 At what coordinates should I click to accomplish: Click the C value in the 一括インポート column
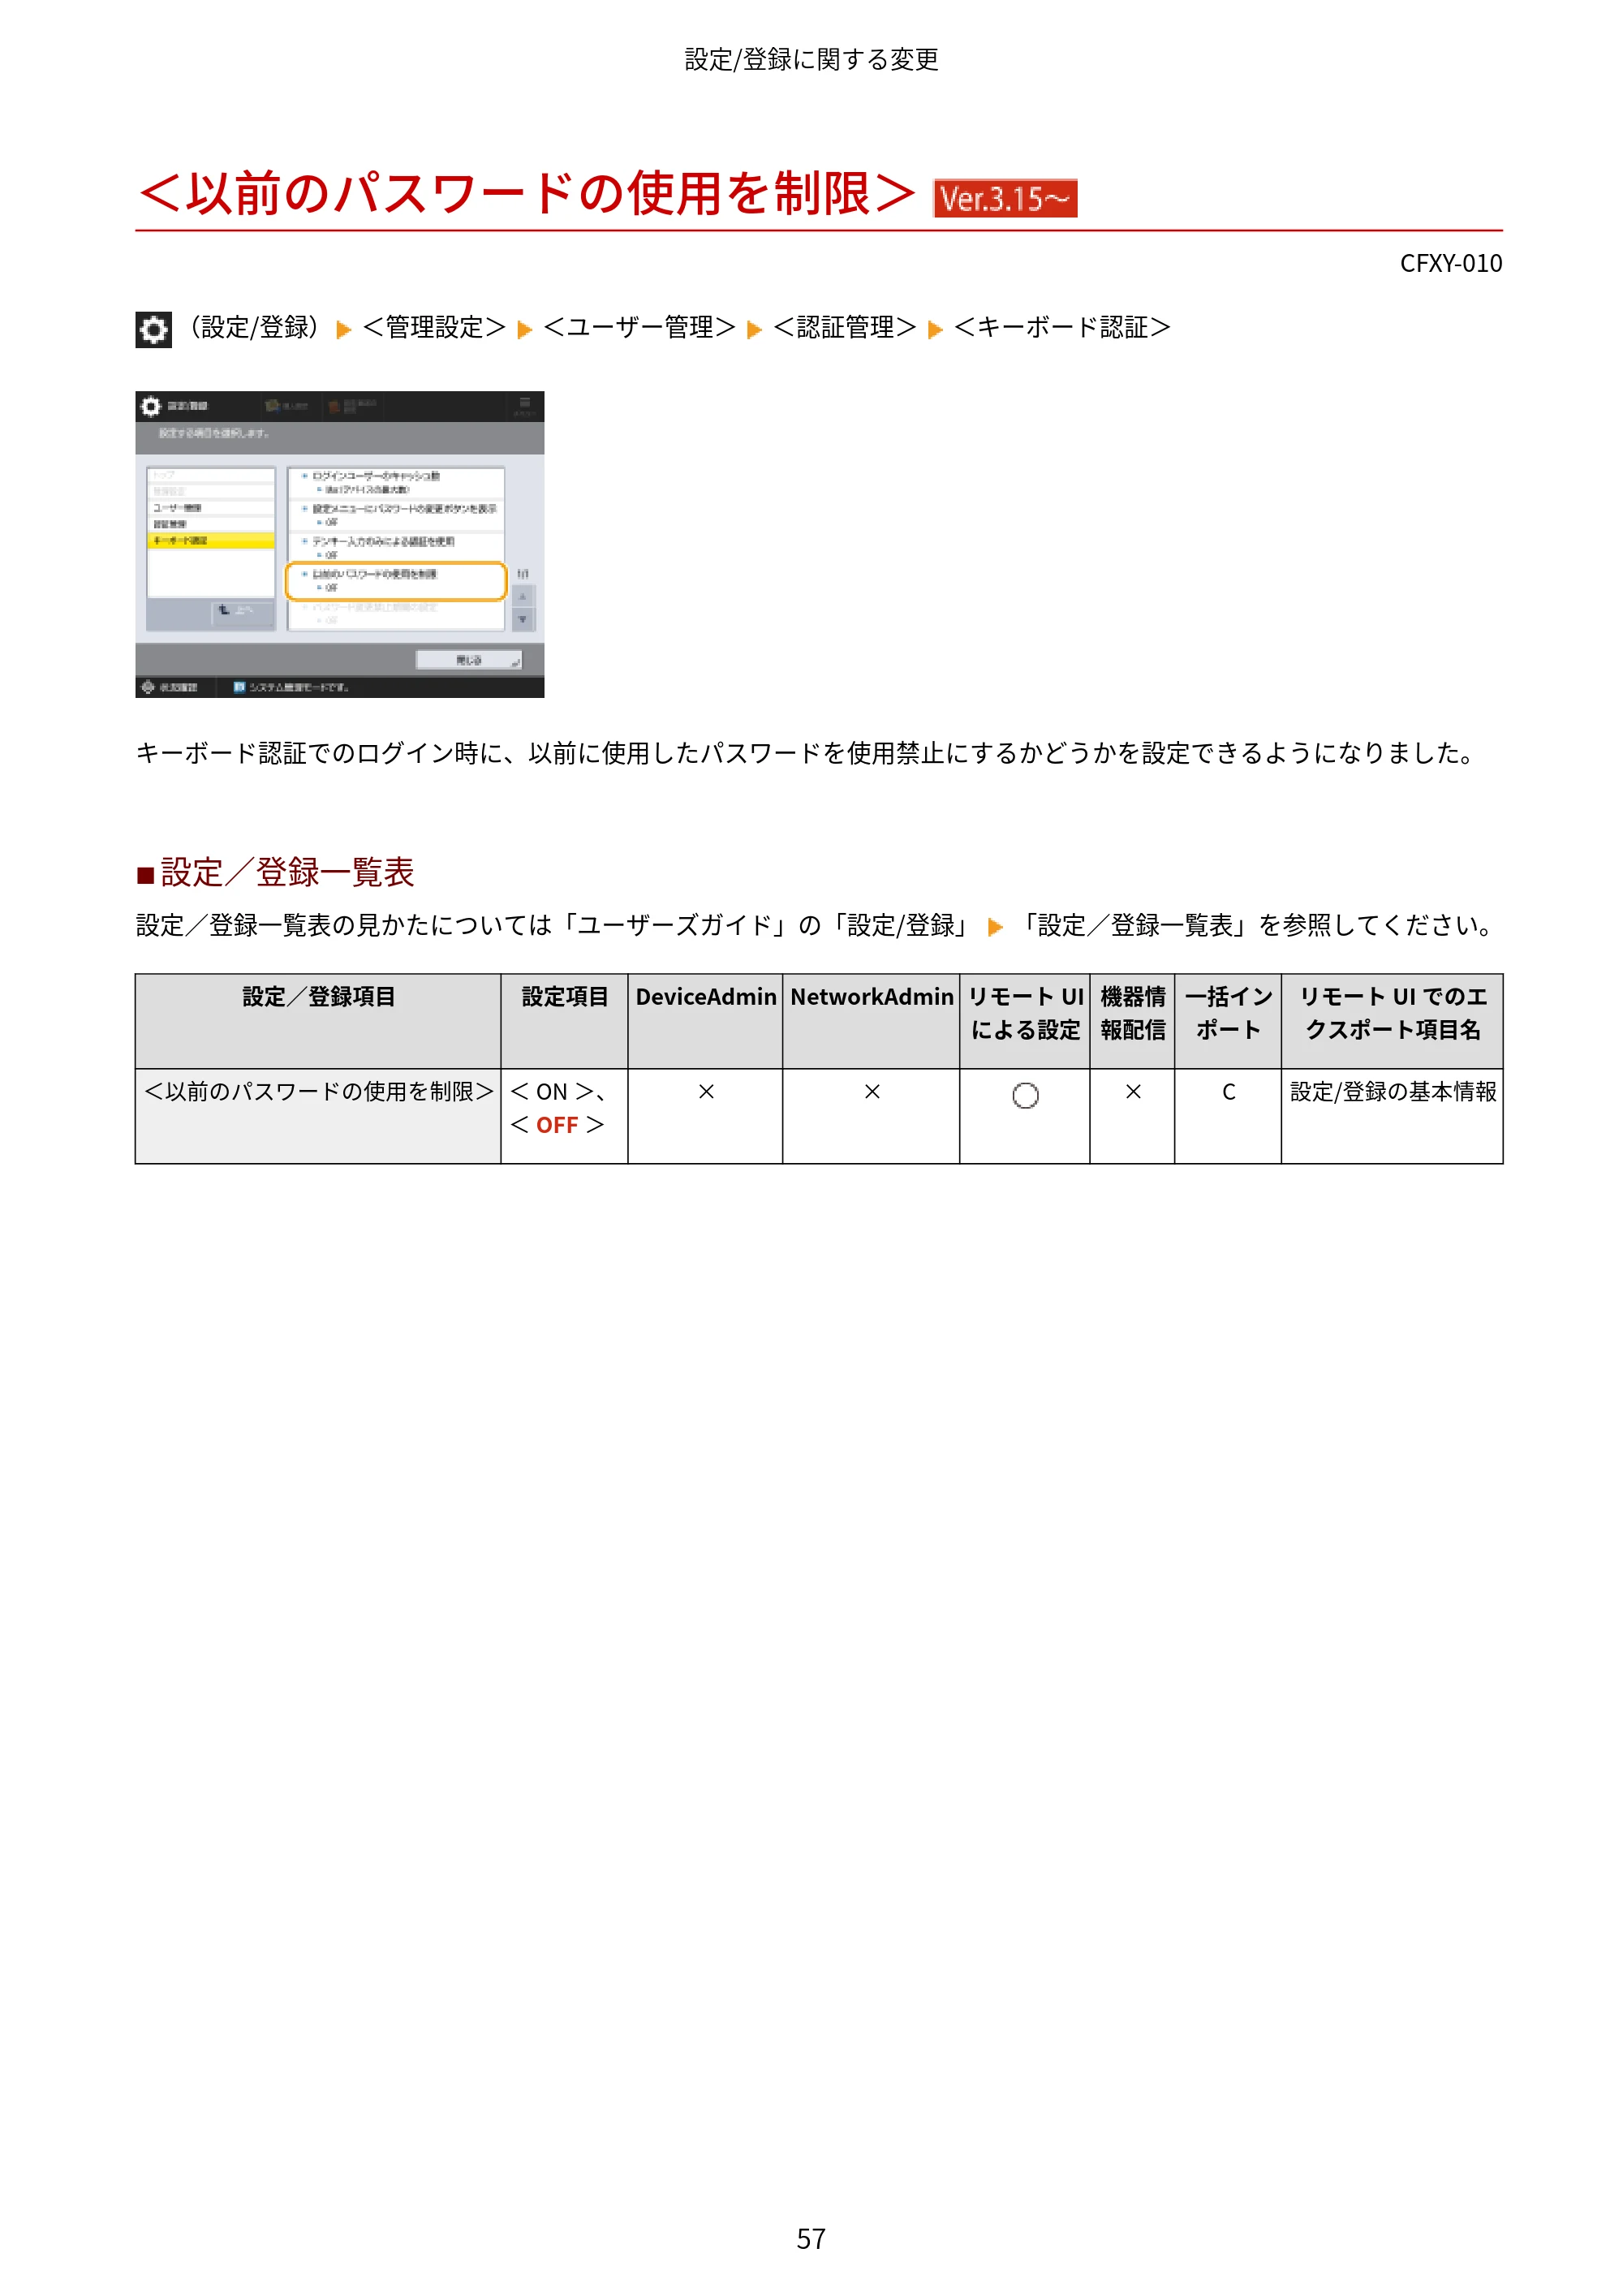(x=1228, y=1093)
